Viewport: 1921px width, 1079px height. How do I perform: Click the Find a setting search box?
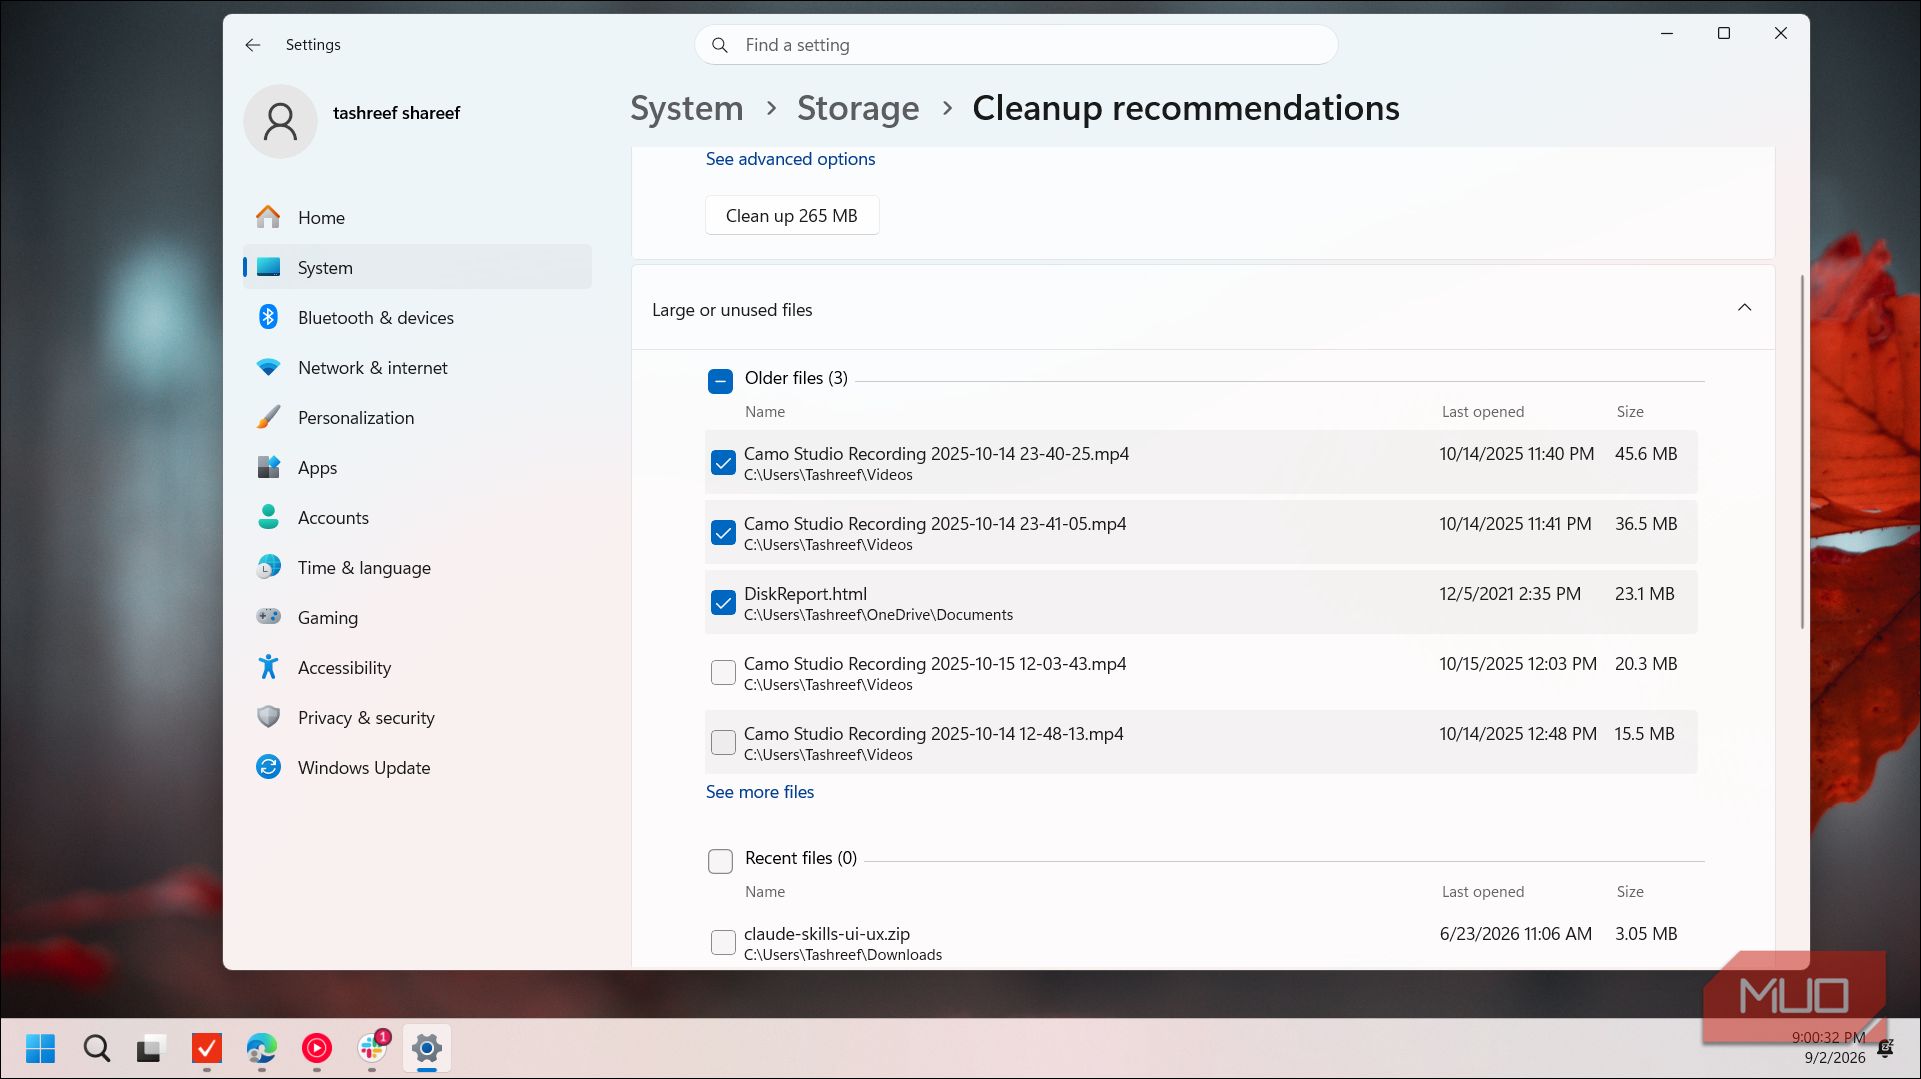click(x=1016, y=45)
